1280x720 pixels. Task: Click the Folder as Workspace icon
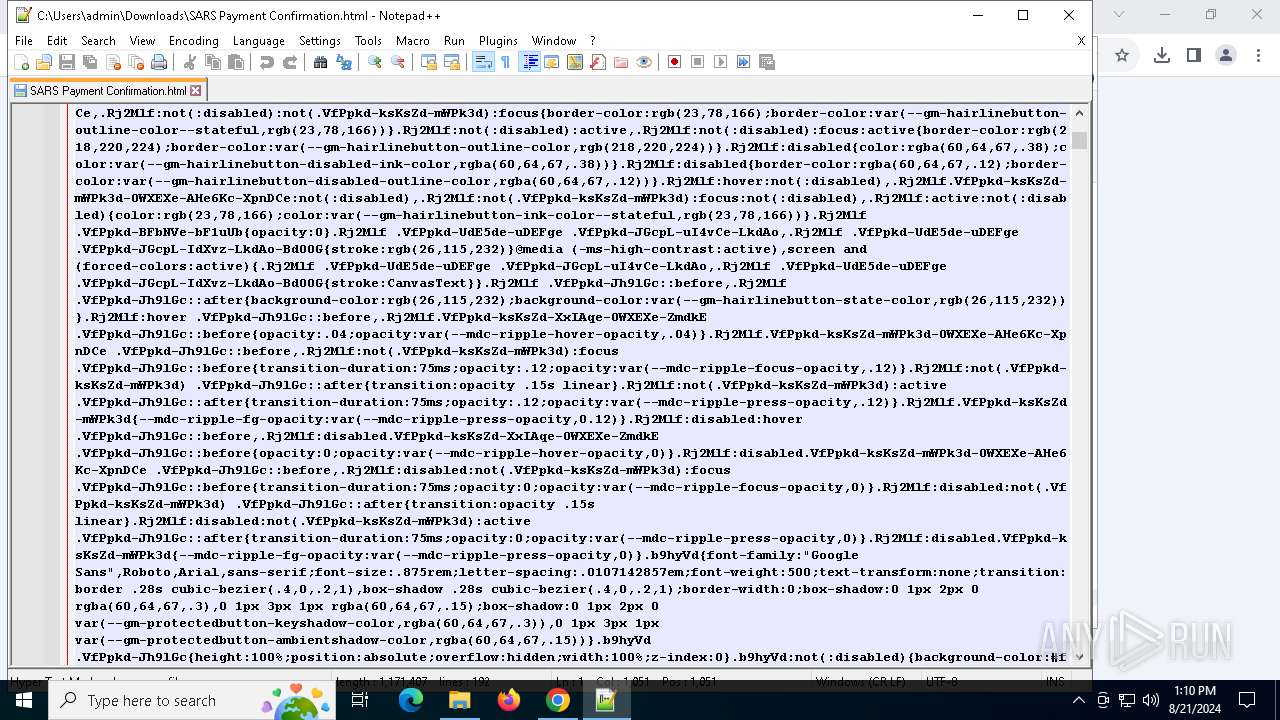(x=621, y=62)
